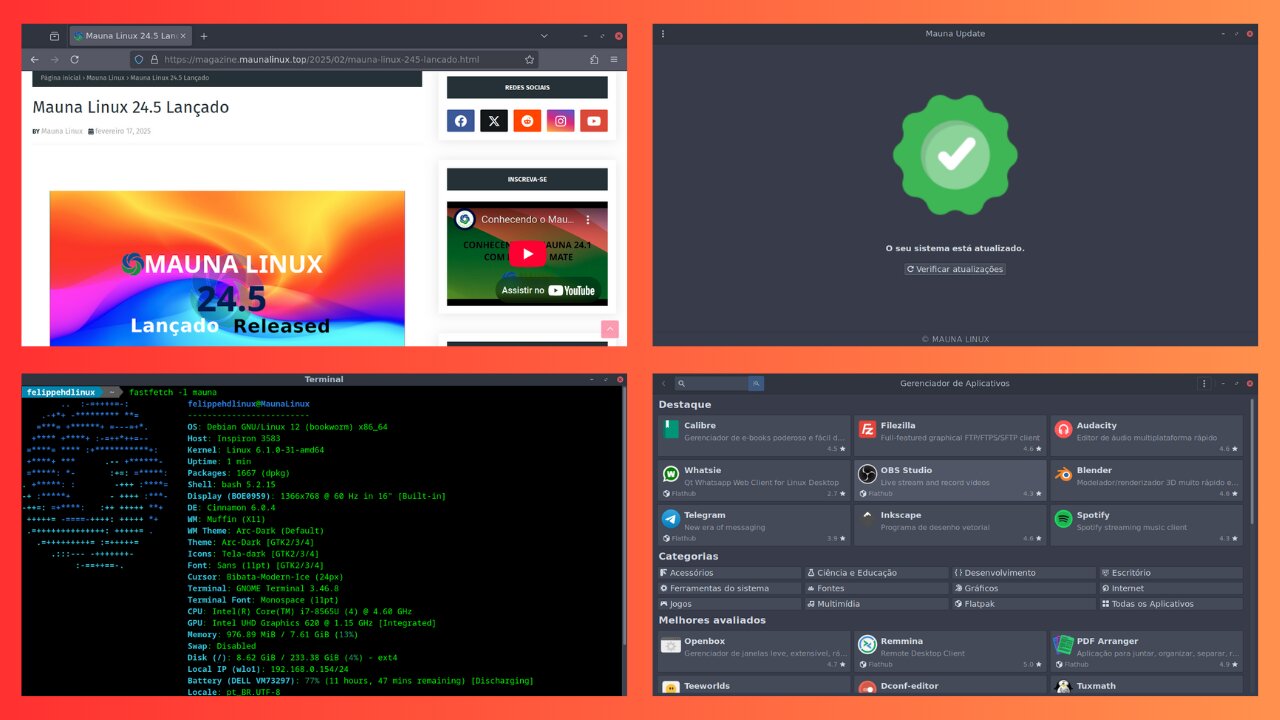Open the PDF Arranger app card
Image resolution: width=1280 pixels, height=720 pixels.
click(1146, 651)
